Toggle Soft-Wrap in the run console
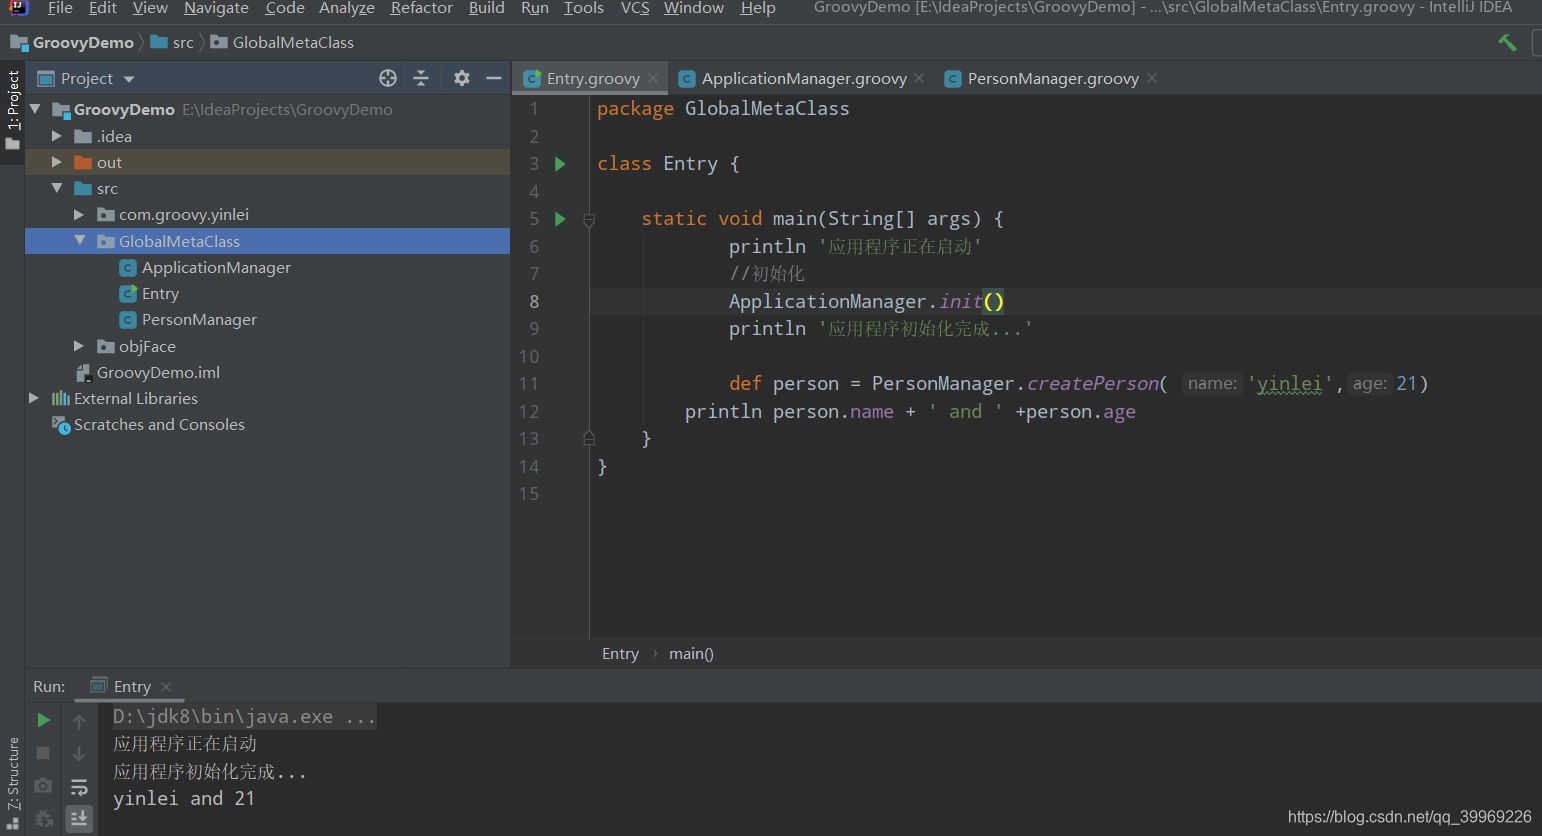Viewport: 1542px width, 836px height. pyautogui.click(x=79, y=786)
